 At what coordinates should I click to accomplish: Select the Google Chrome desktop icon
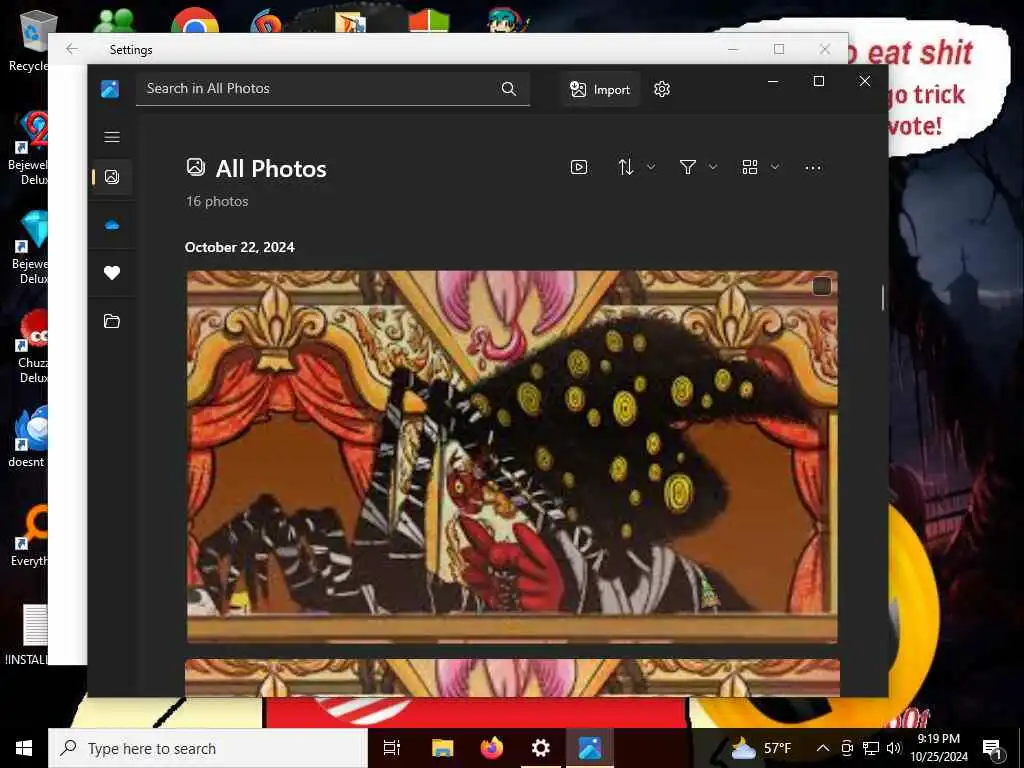[195, 20]
